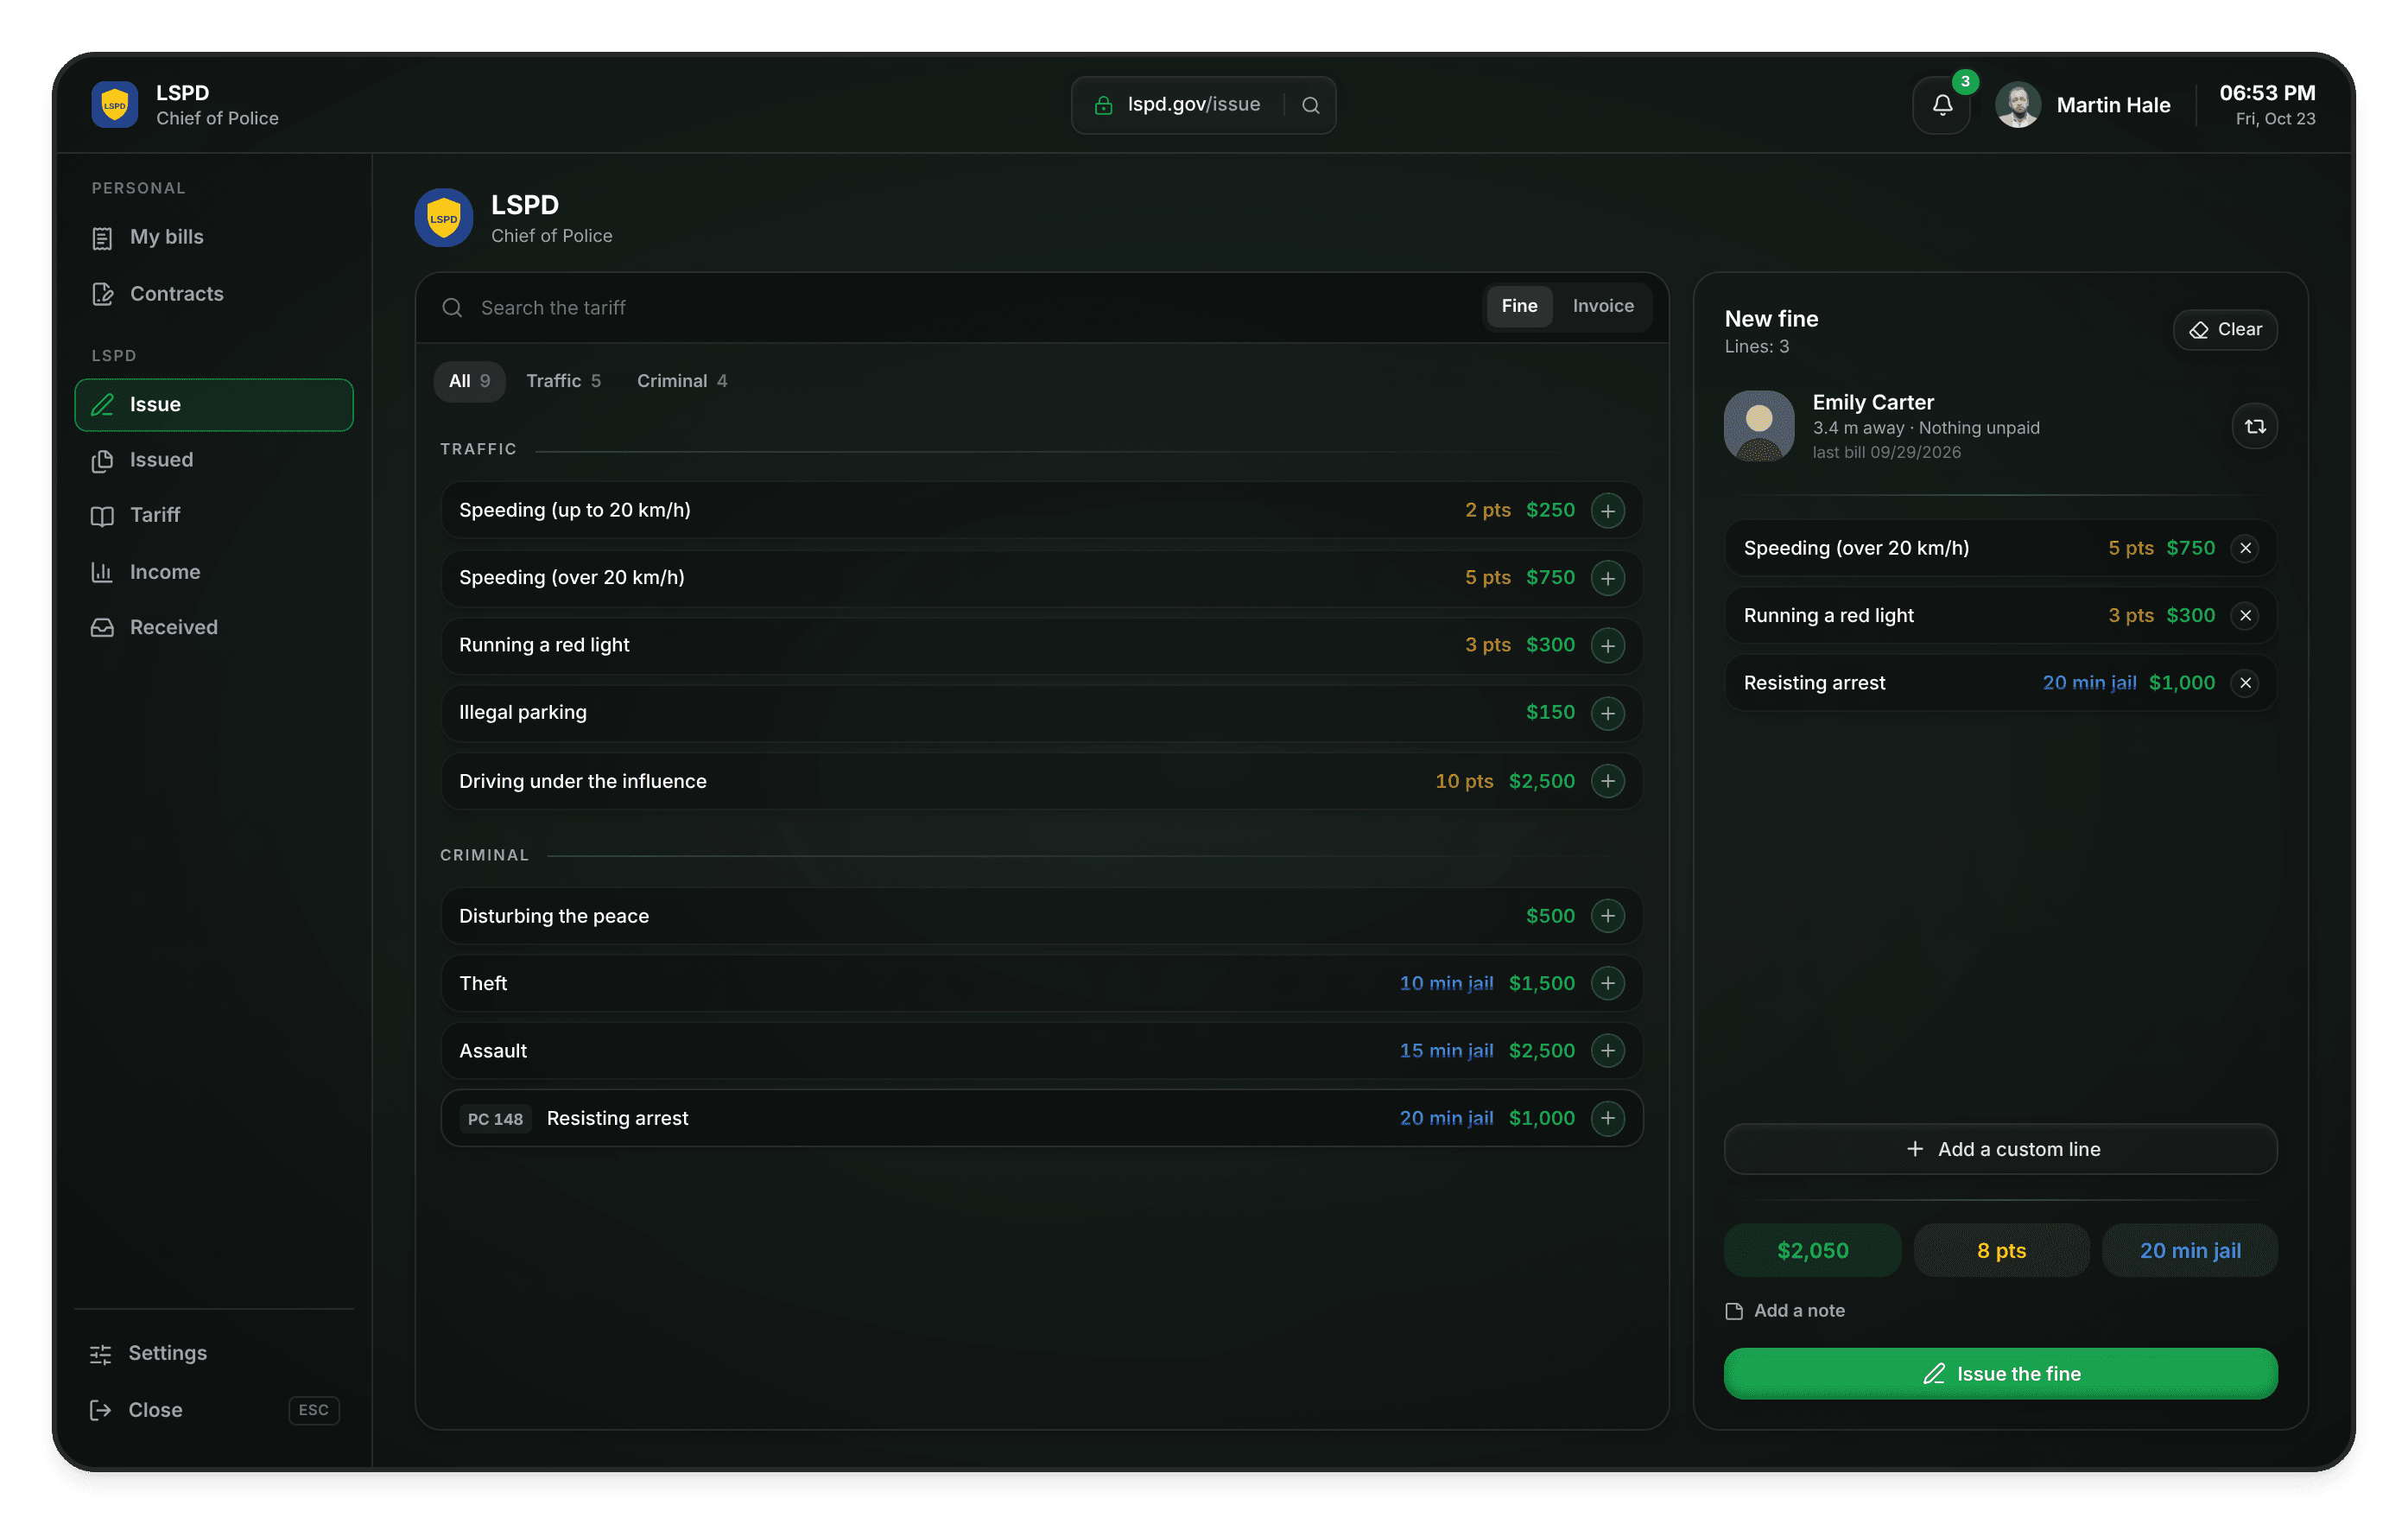Remove Resisting arrest line from fine
2408x1524 pixels.
coord(2245,683)
